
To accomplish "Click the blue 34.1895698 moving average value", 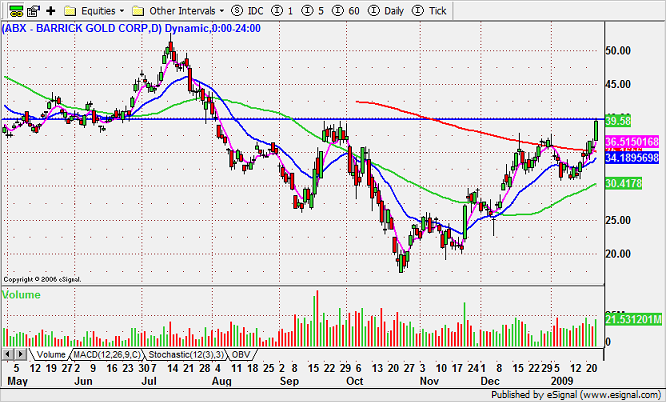I will (x=632, y=158).
